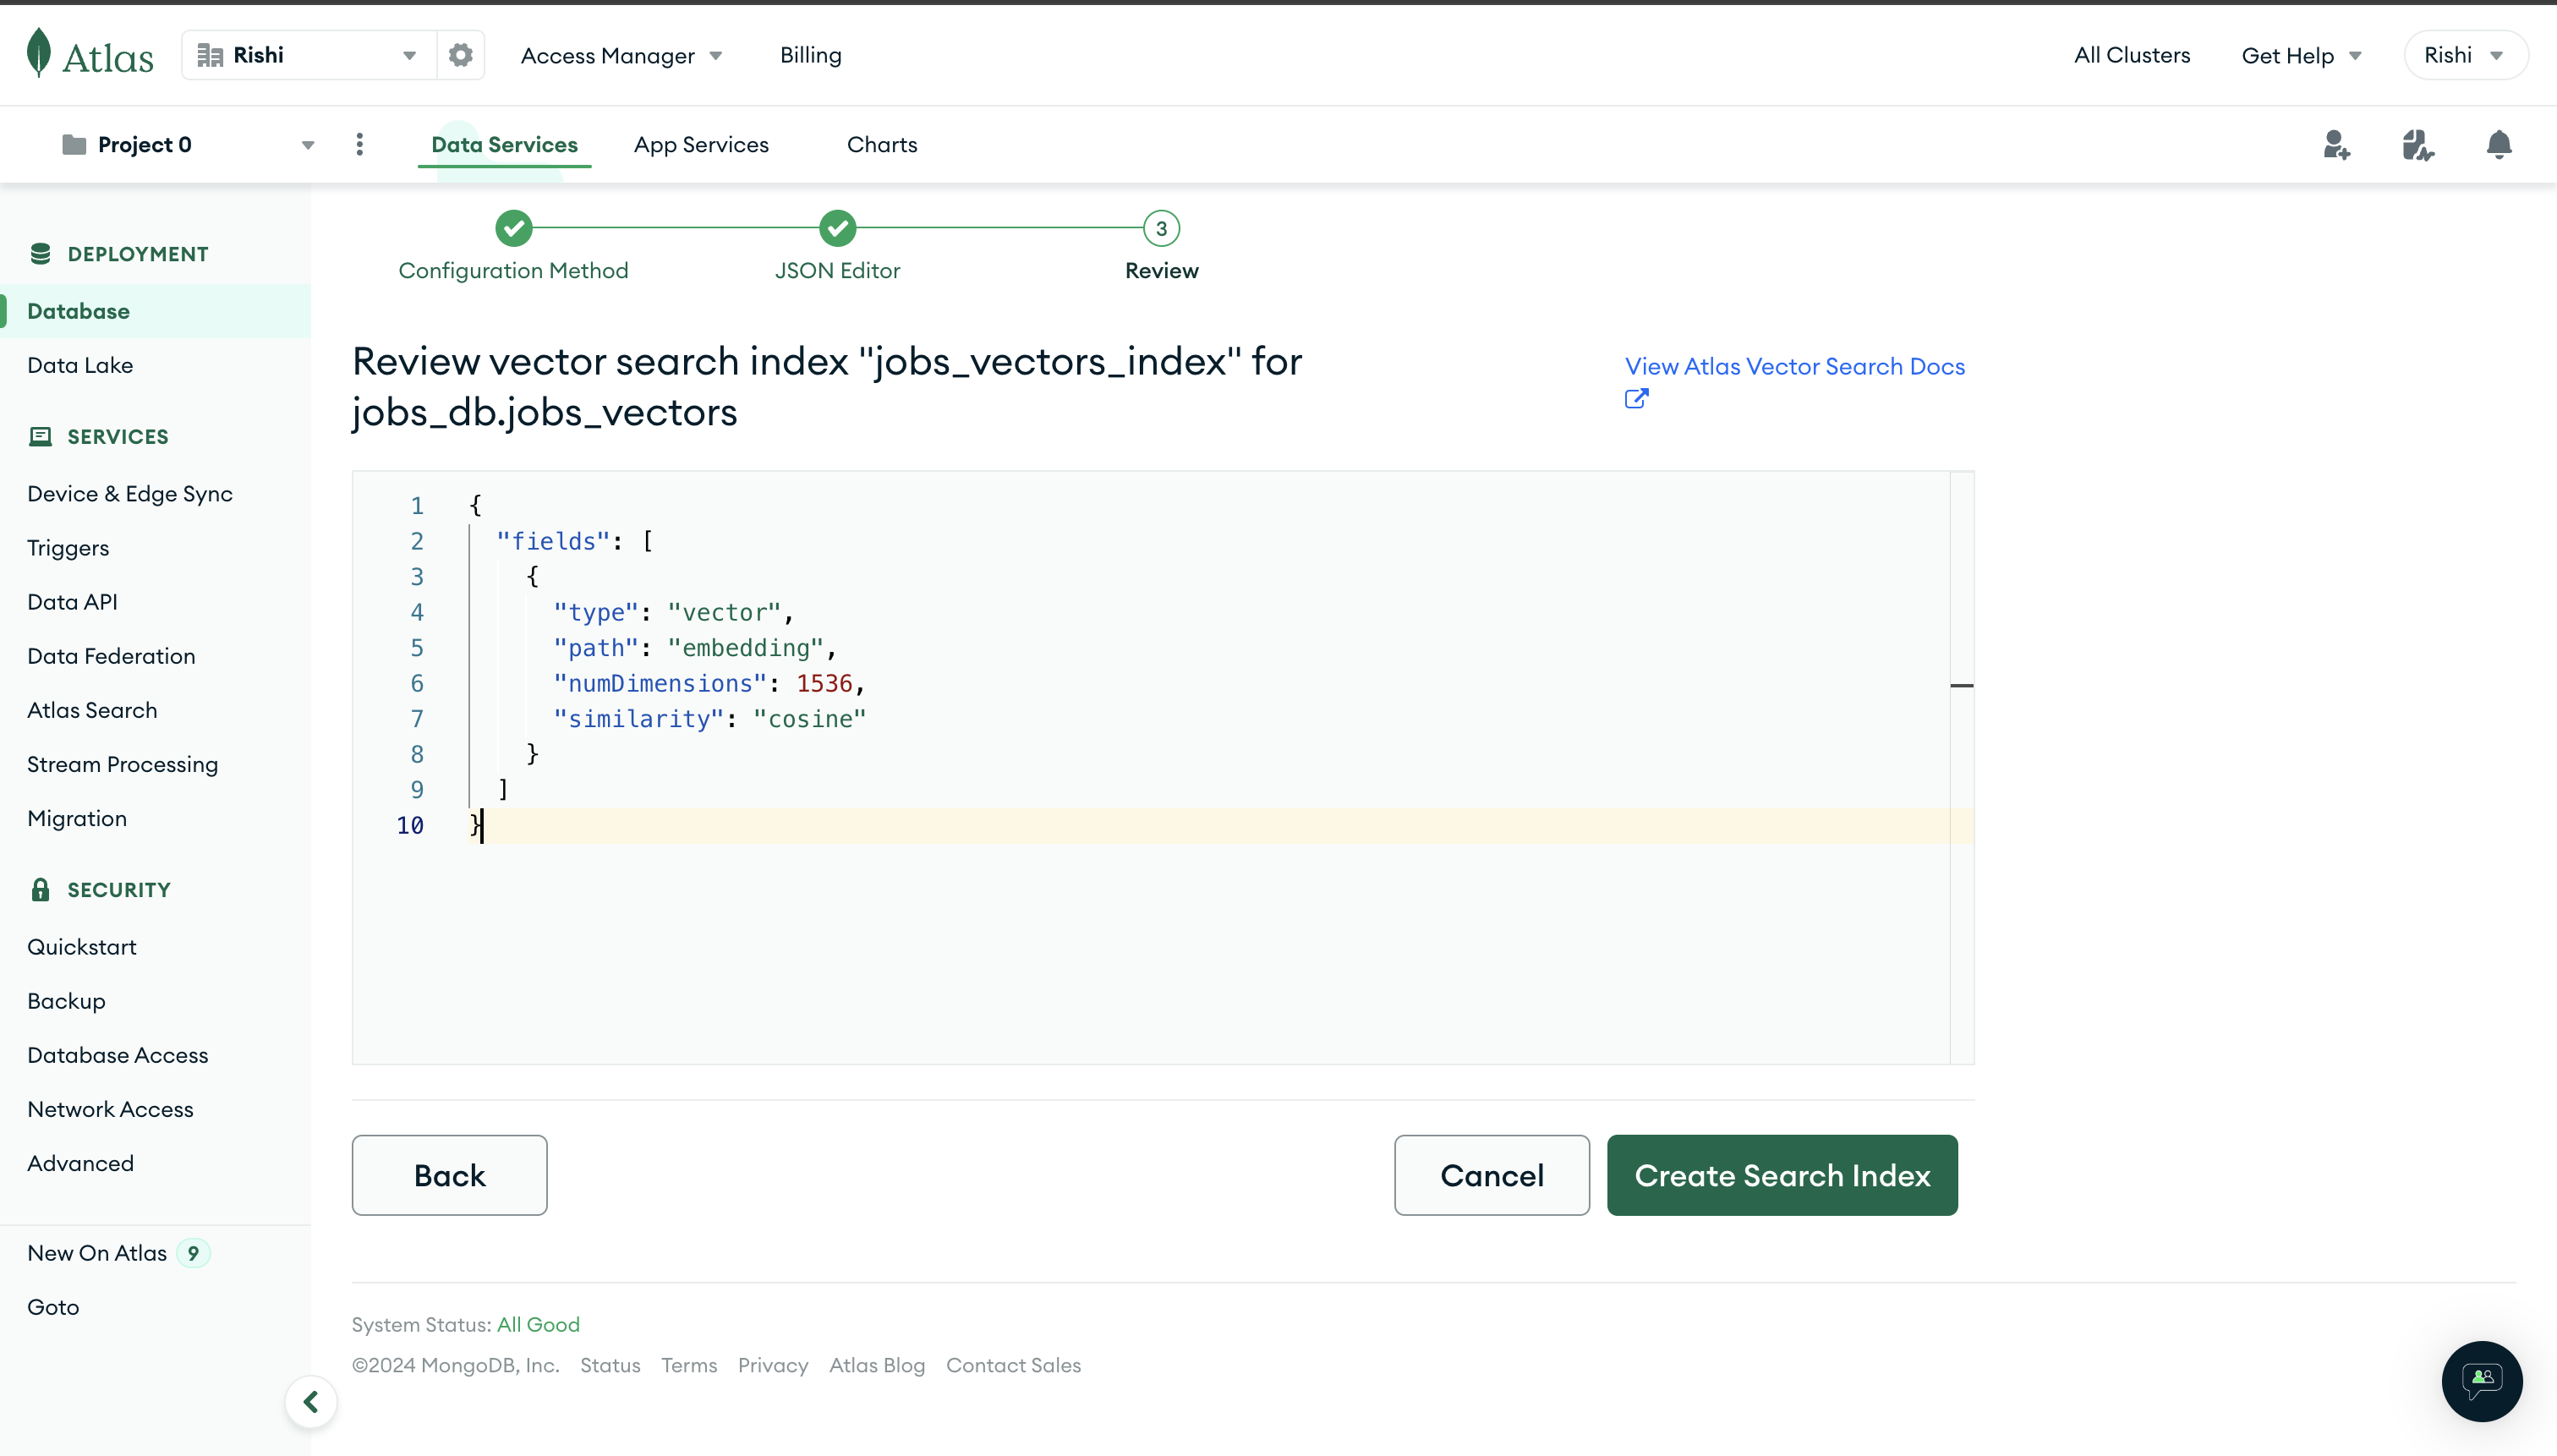Click the Review step number icon

[x=1161, y=228]
